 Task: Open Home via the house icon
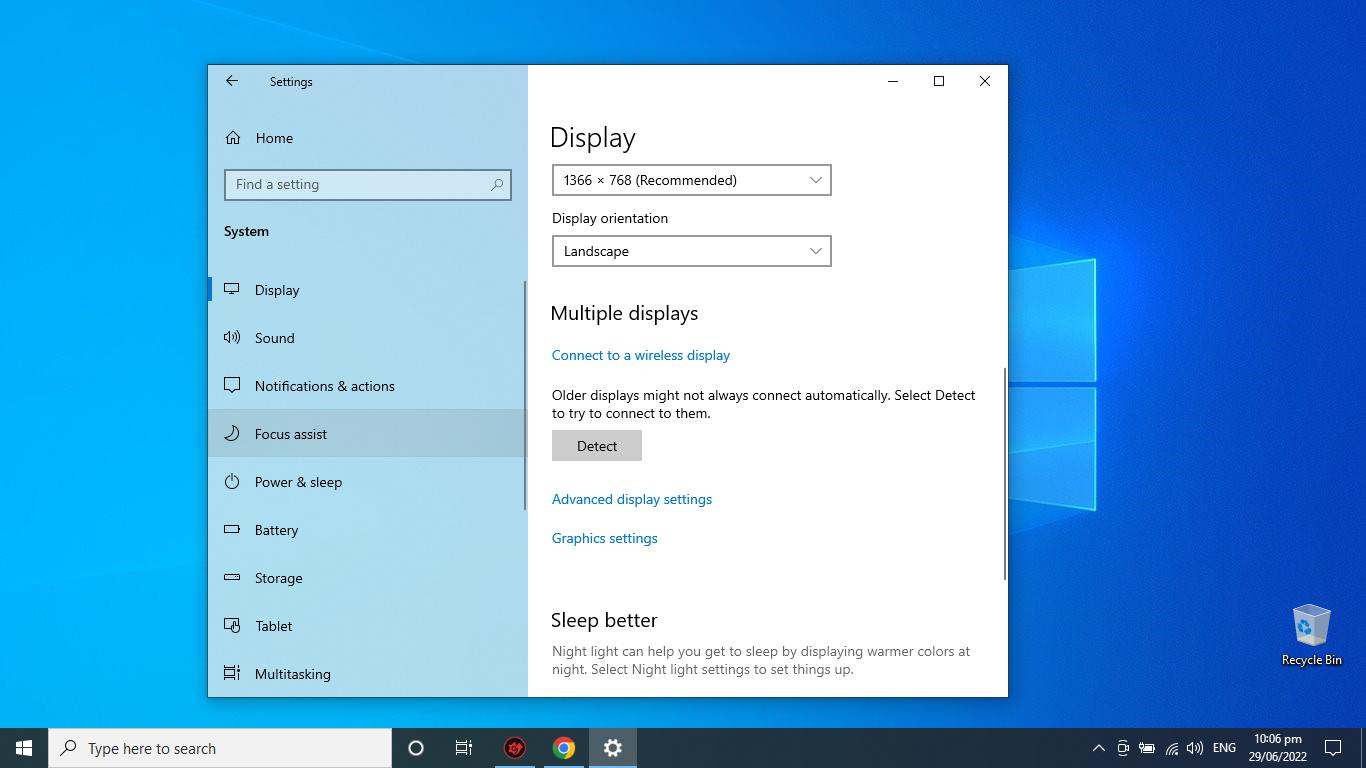click(x=233, y=138)
